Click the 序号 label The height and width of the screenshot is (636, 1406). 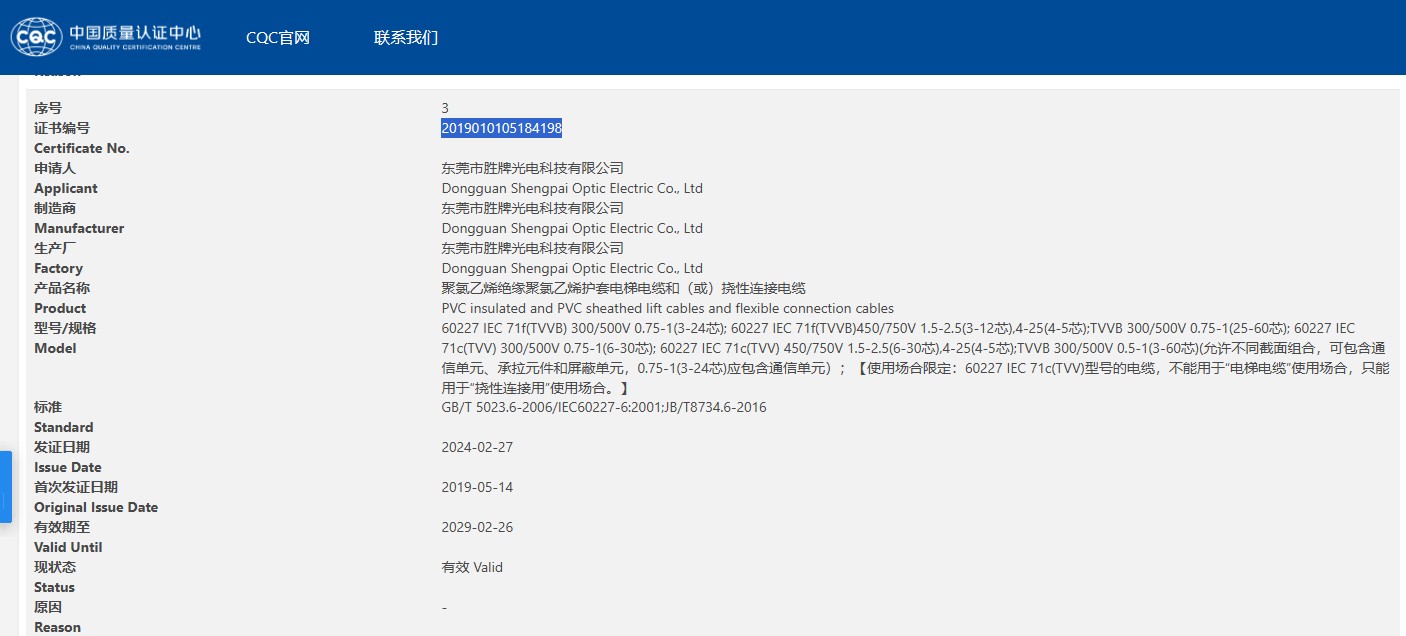tap(48, 108)
